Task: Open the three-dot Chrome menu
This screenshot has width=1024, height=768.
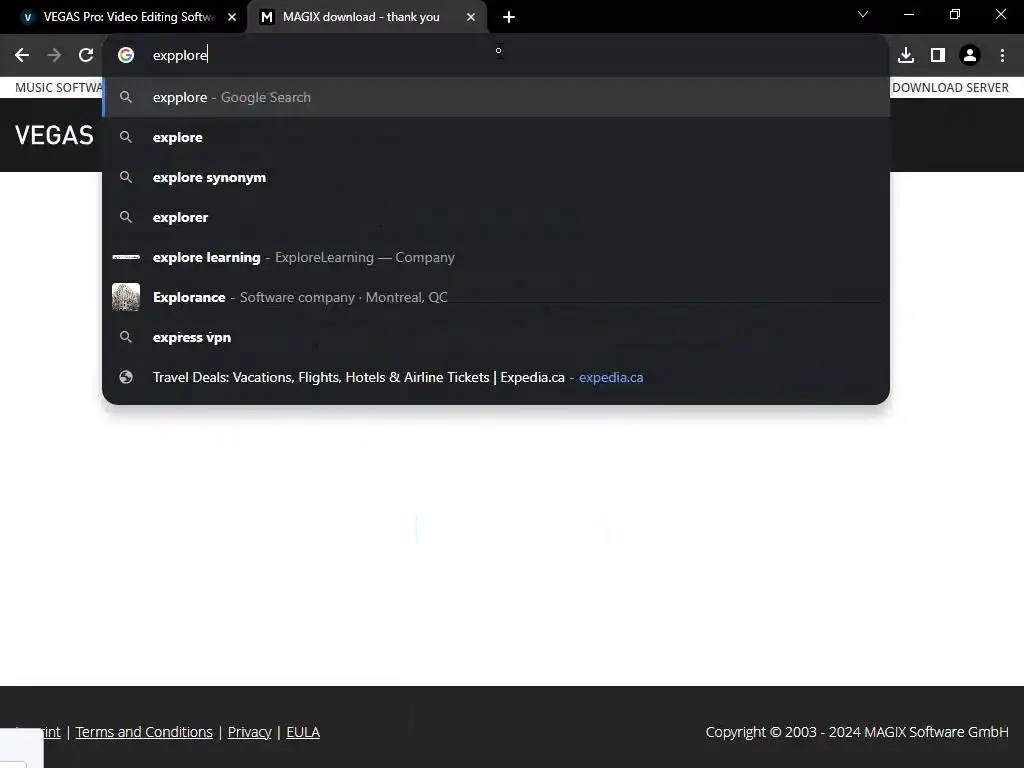Action: [x=1002, y=56]
